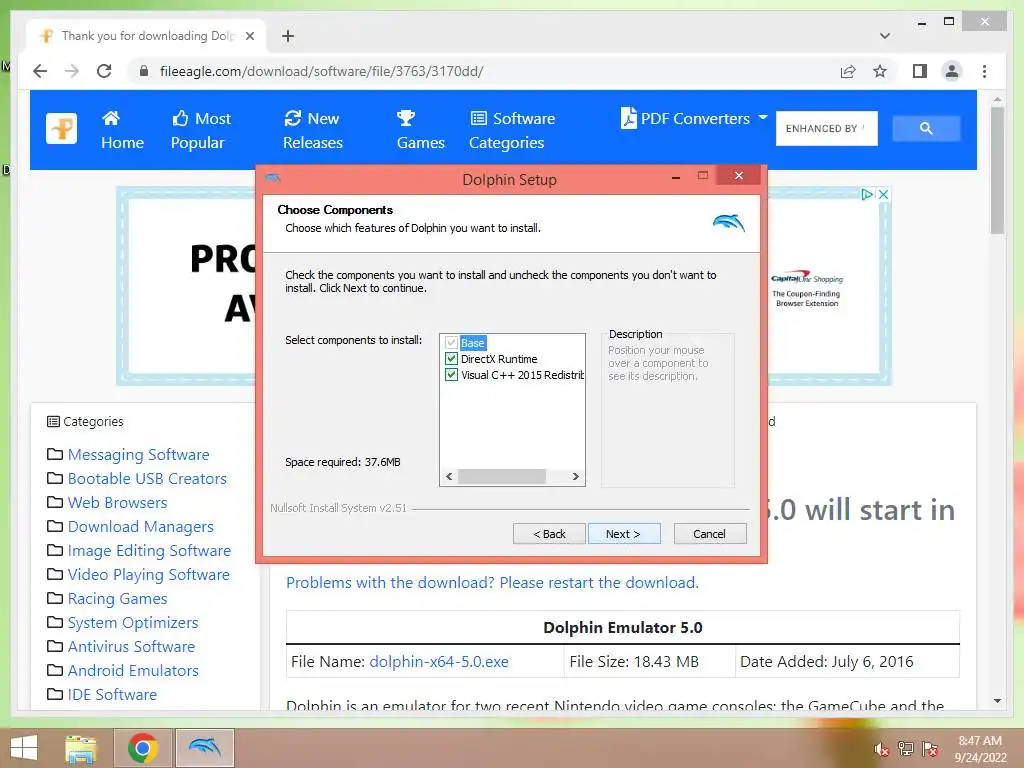Click the components list horizontal scrollbar thumb

click(x=502, y=477)
